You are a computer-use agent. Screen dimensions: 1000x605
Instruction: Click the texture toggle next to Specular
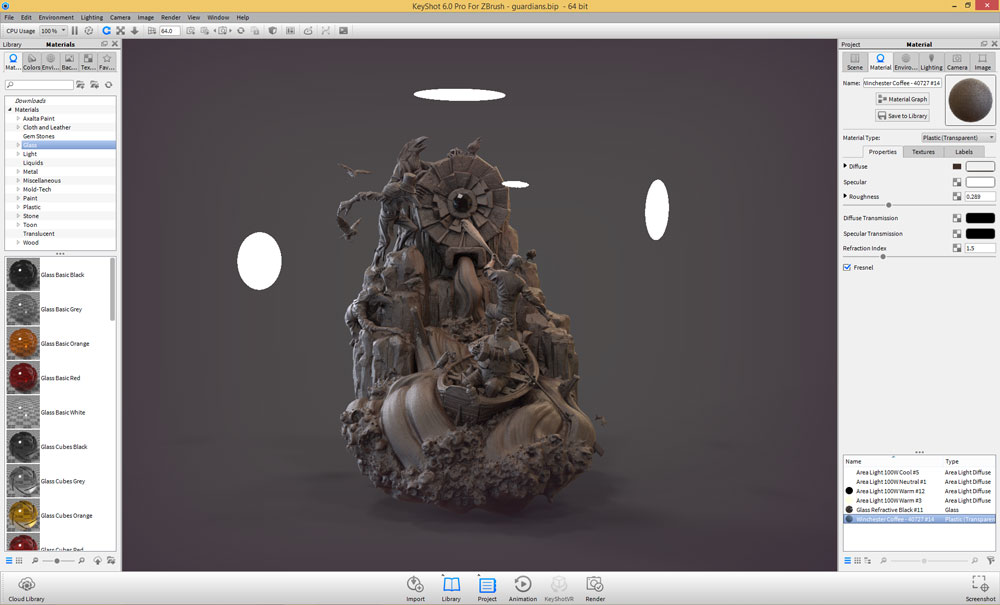957,182
